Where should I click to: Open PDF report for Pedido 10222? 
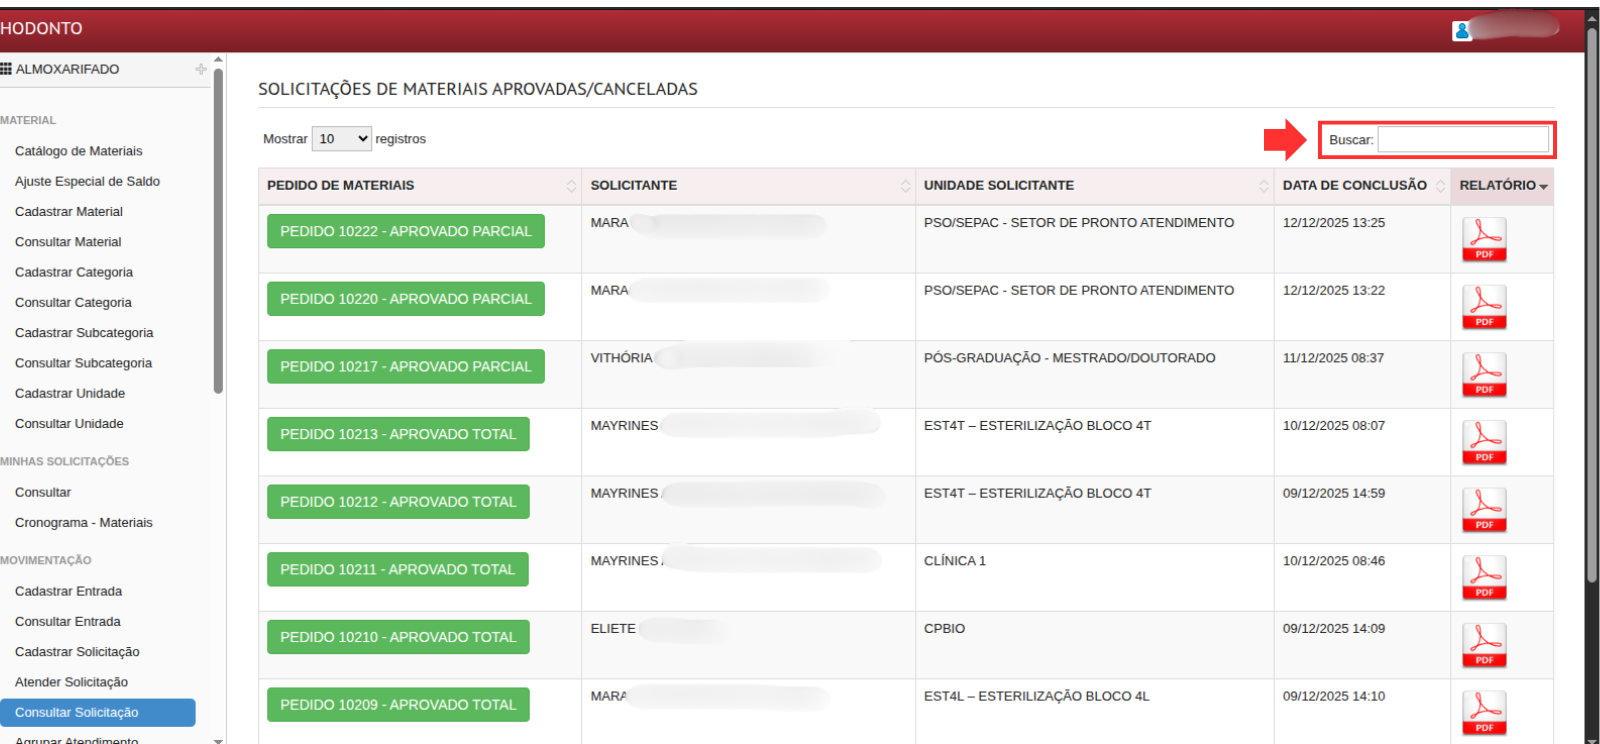1484,240
